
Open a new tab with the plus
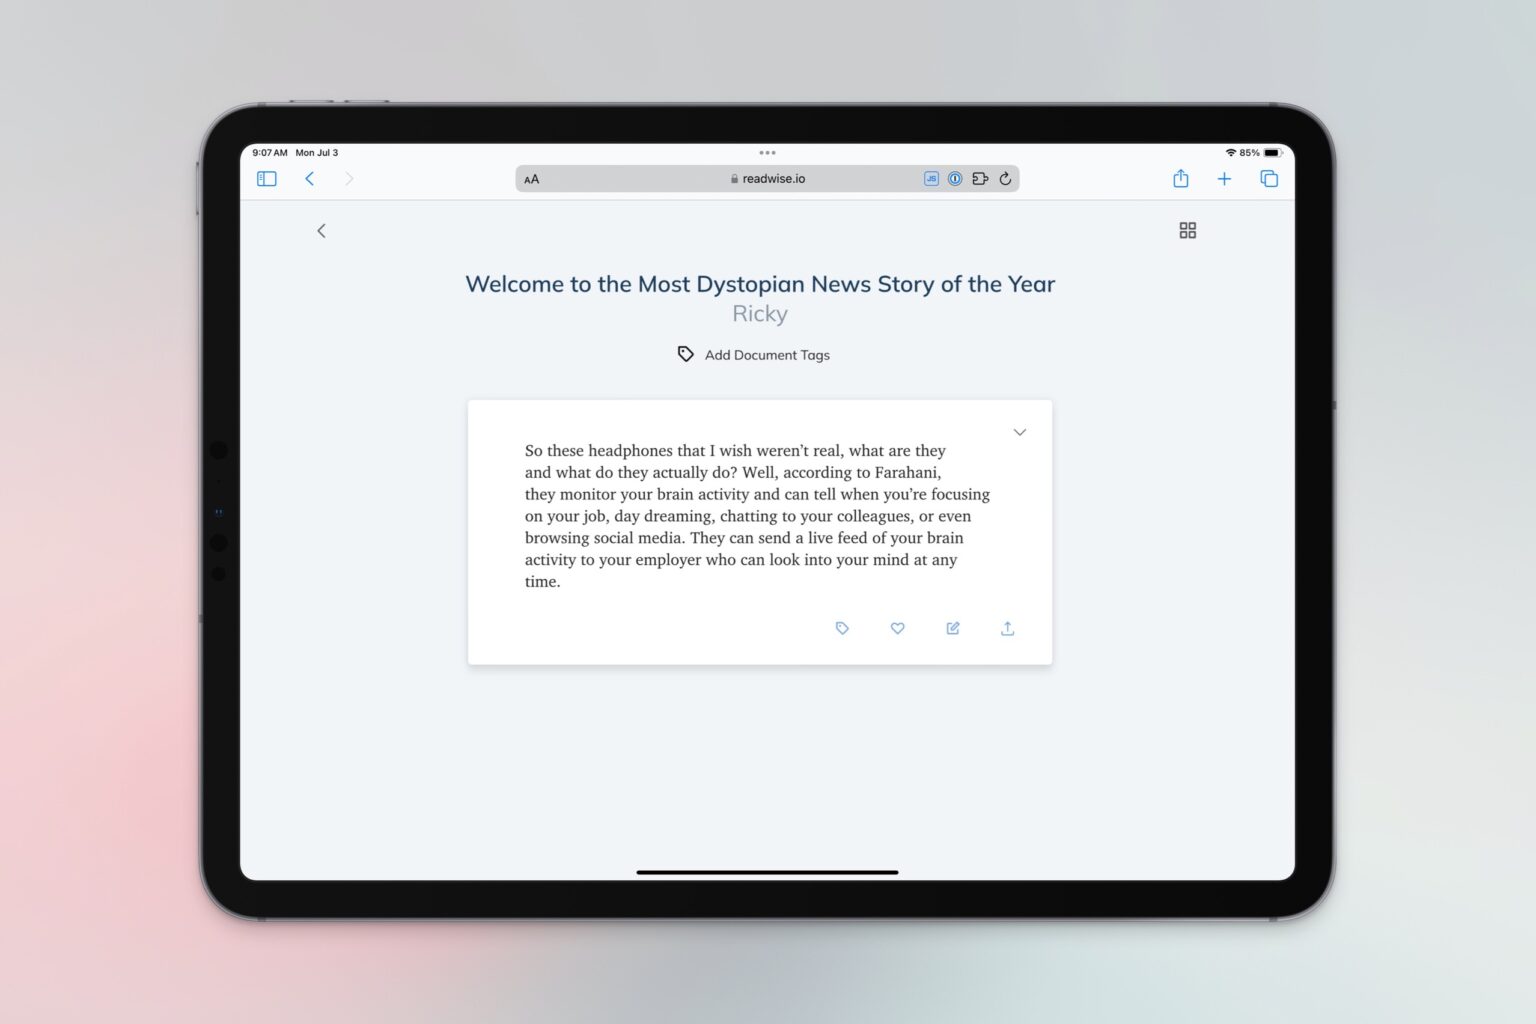coord(1224,178)
